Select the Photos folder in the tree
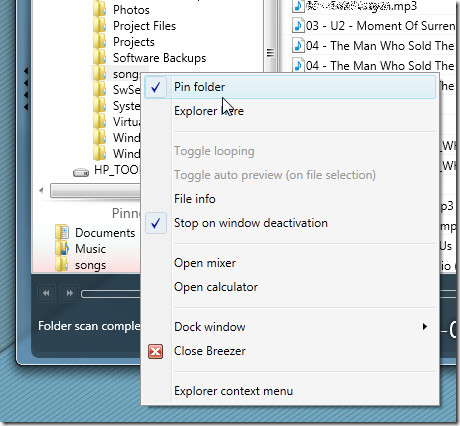The width and height of the screenshot is (460, 426). pyautogui.click(x=131, y=10)
